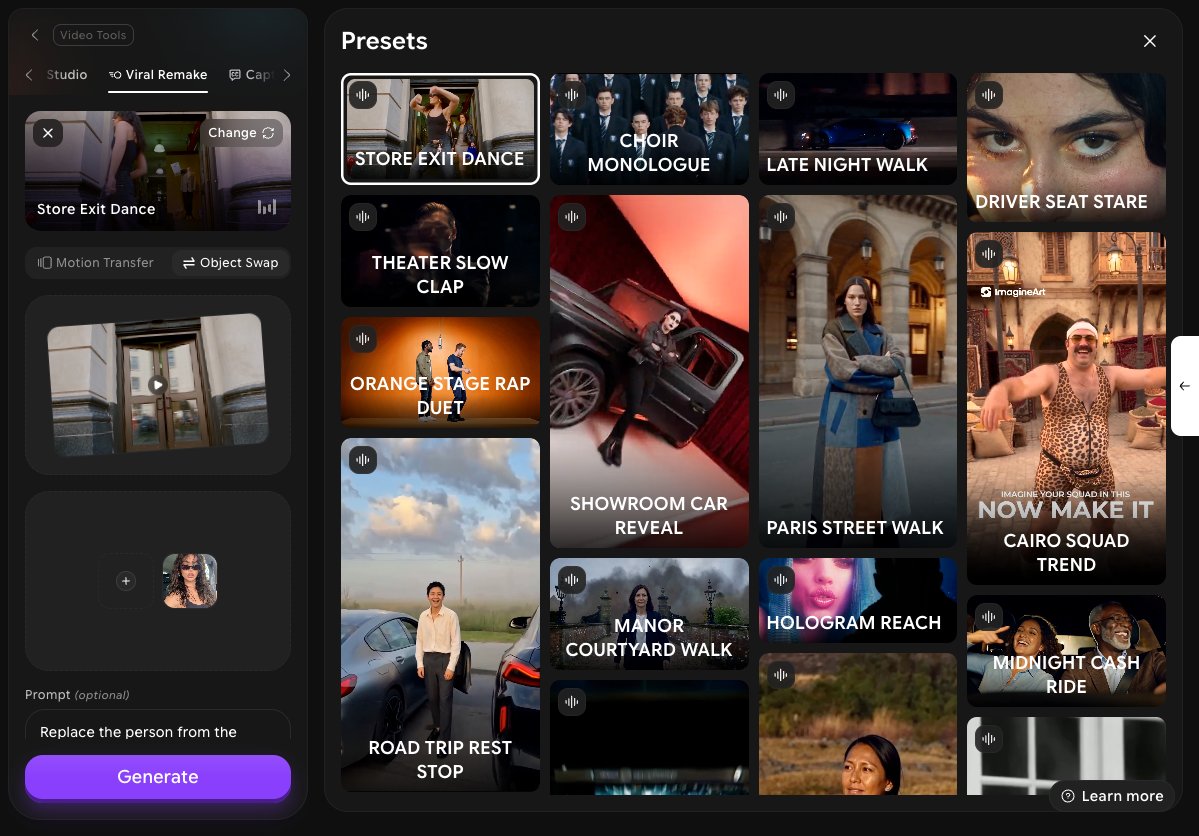Pick the Late Night Walk preset
Viewport: 1199px width, 836px height.
coord(858,128)
